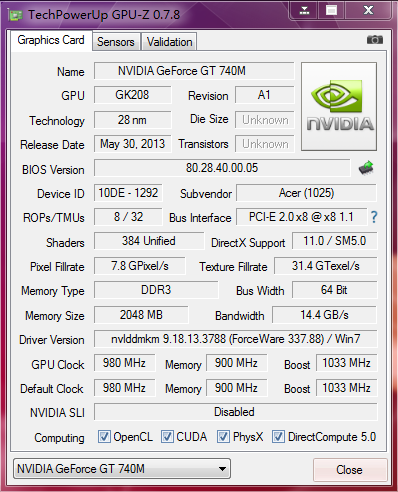
Task: Click BIOS Version 80.28.40.00.05 field
Action: (222, 168)
